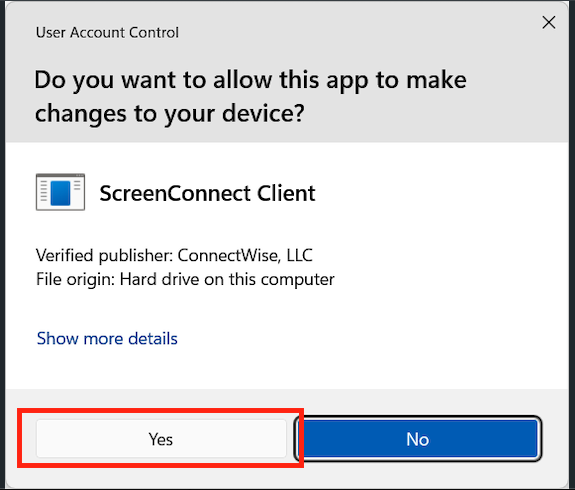
Task: Click 'Hard drive on this computer' text
Action: (x=227, y=279)
